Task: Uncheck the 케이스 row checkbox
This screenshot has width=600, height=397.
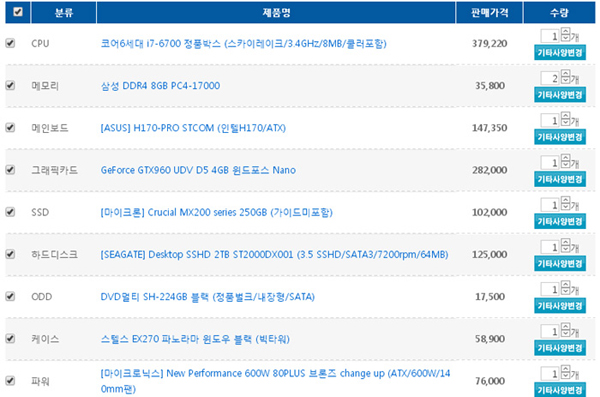Action: (10, 338)
